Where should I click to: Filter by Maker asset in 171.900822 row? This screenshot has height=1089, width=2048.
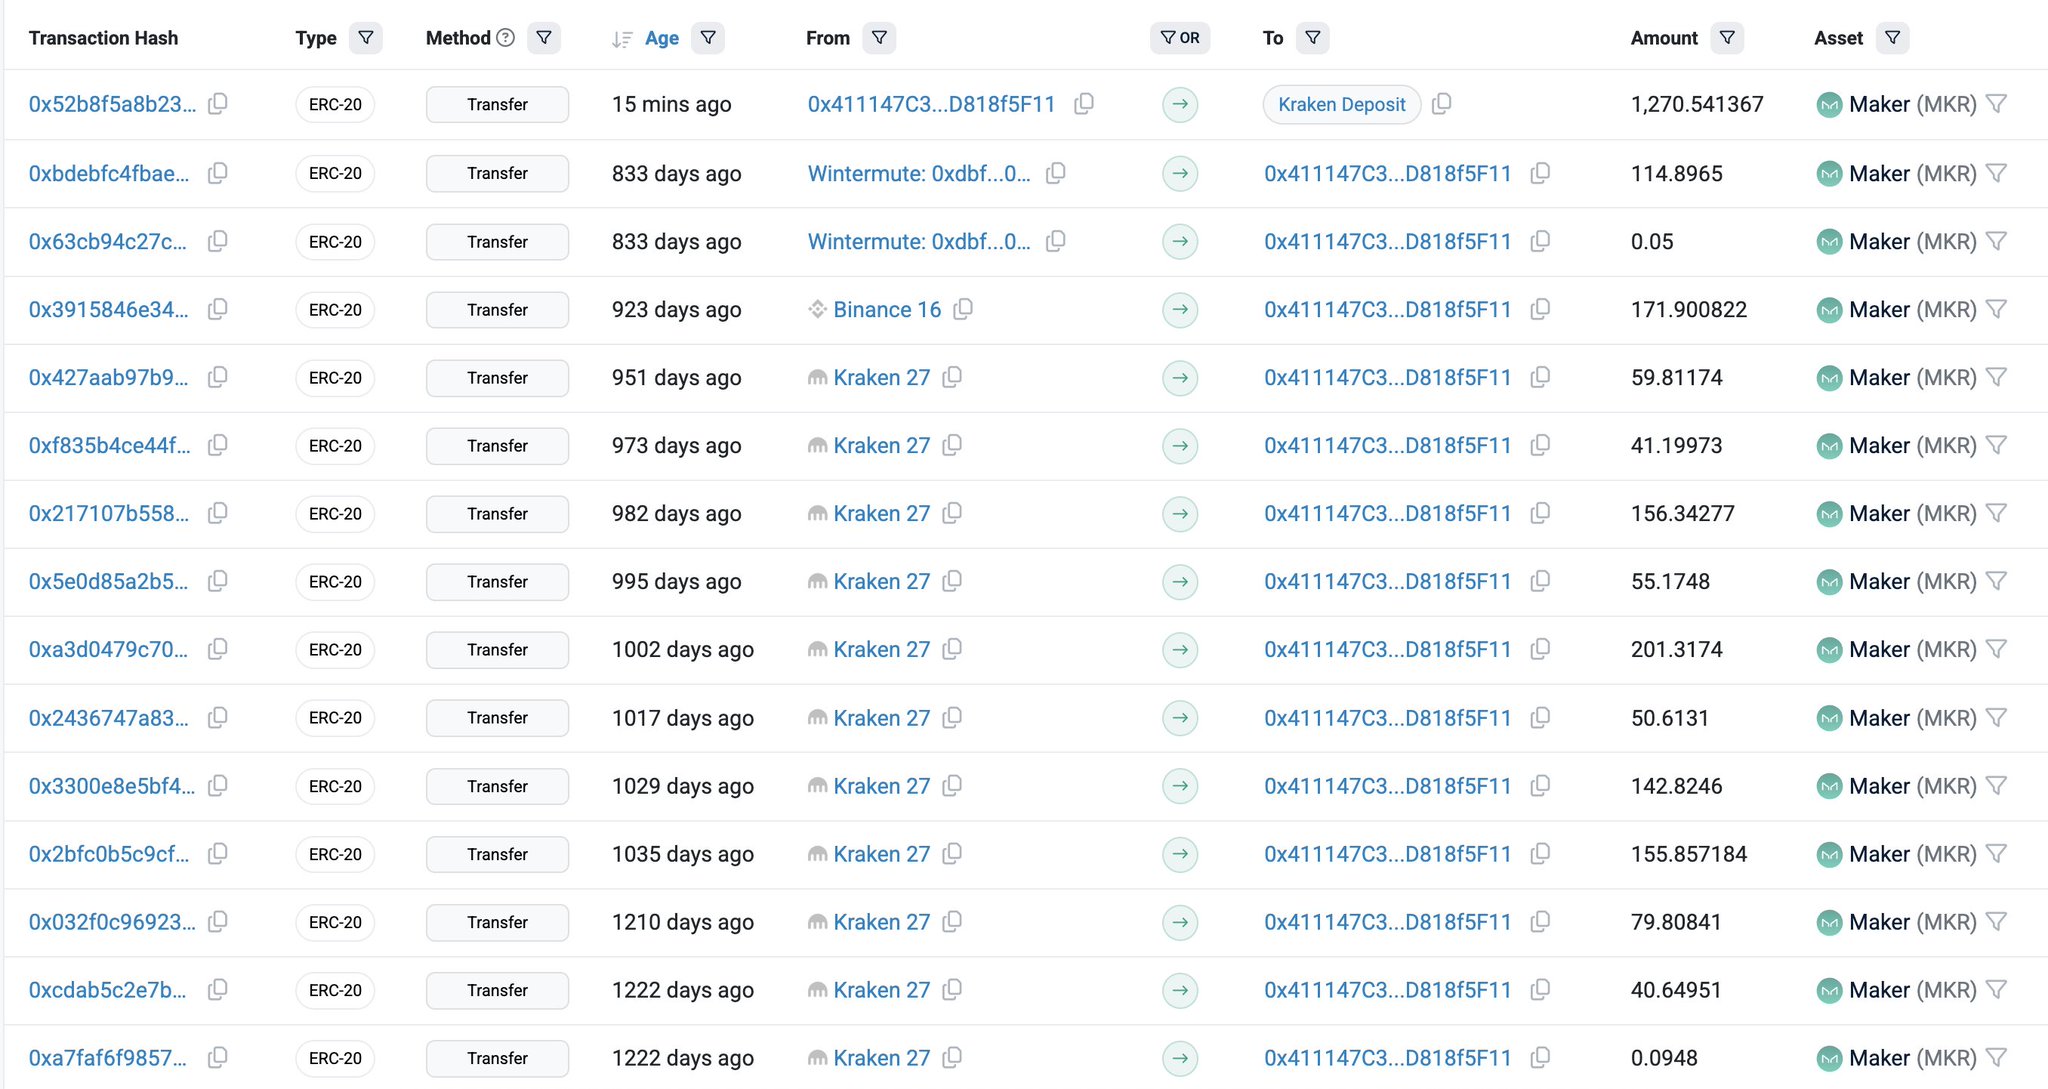pyautogui.click(x=1996, y=310)
